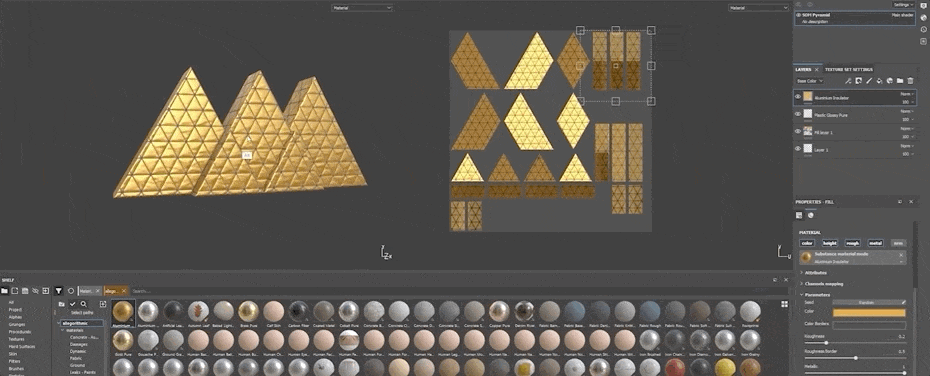This screenshot has height=376, width=930.
Task: Add a paint layer with the brush icon
Action: click(x=869, y=81)
